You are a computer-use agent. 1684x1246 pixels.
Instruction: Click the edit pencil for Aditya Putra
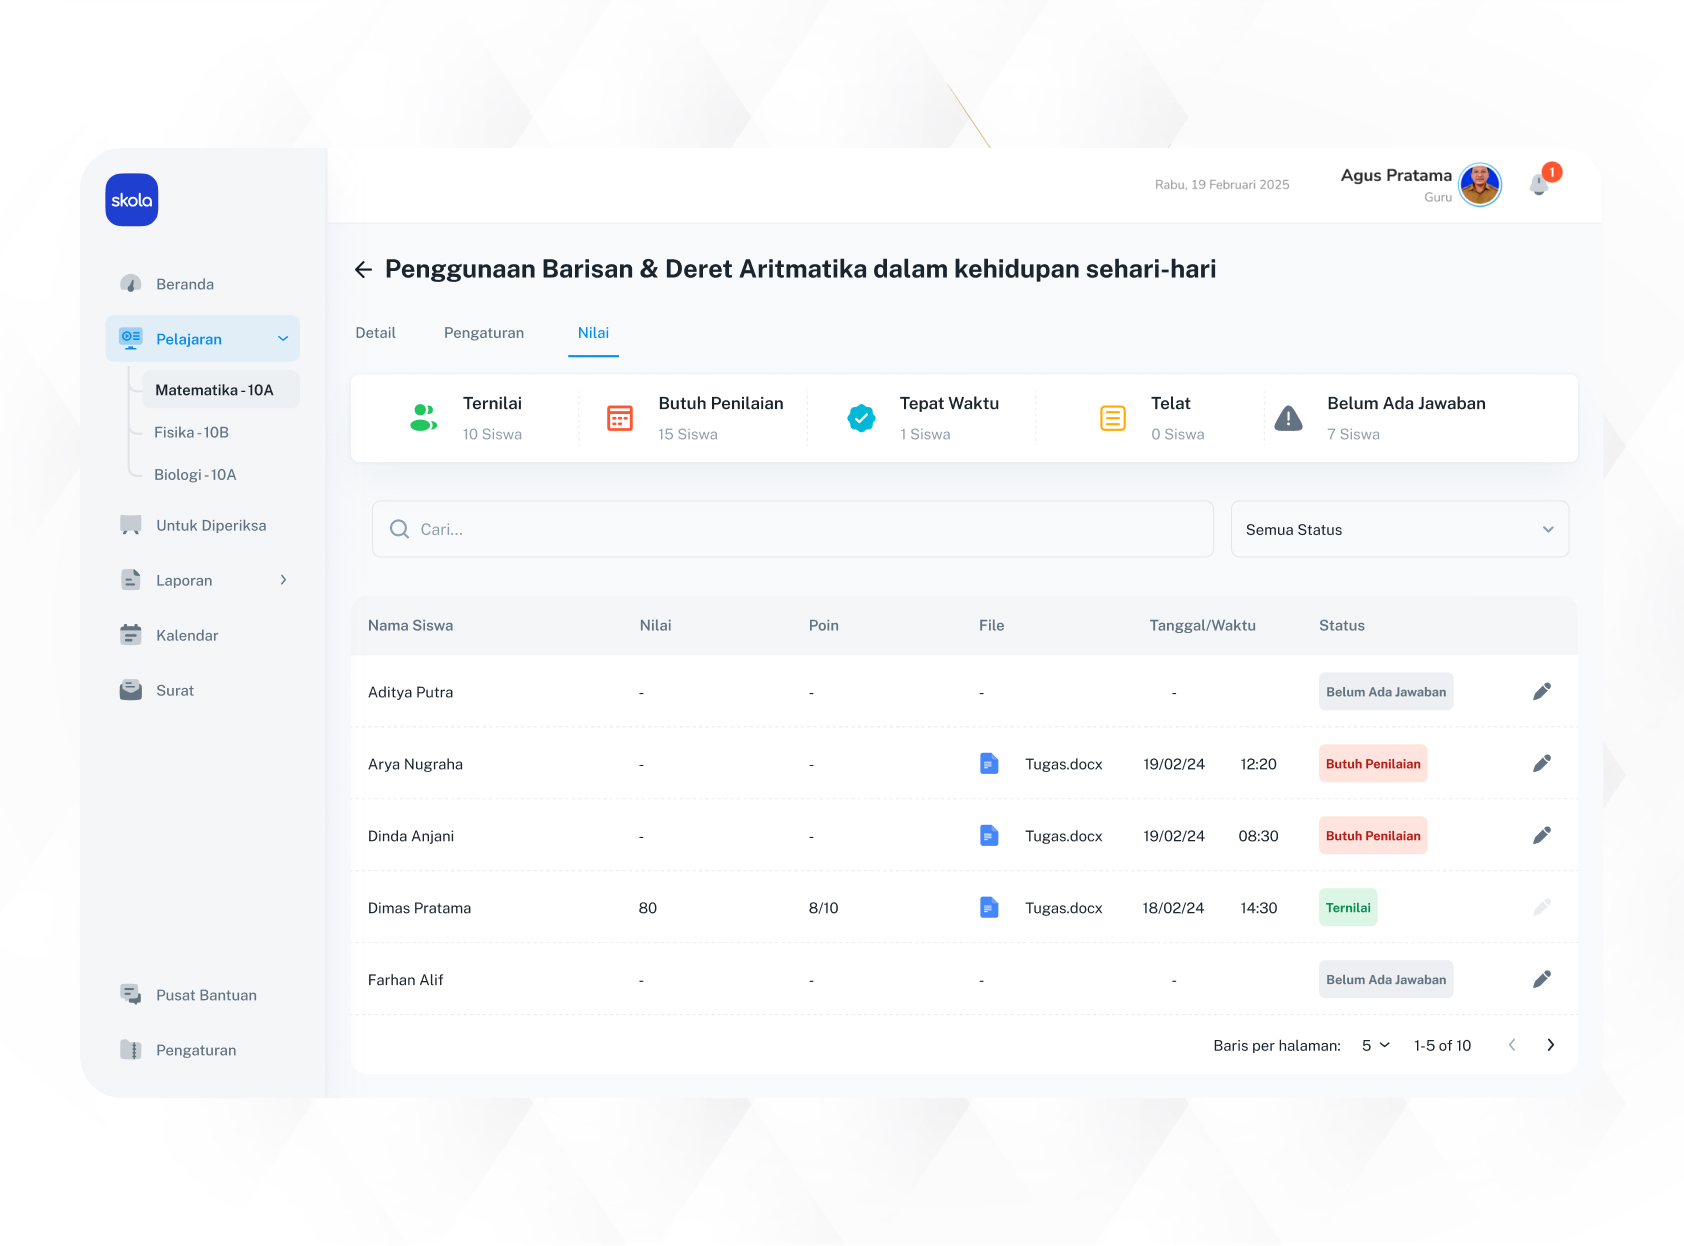1542,692
